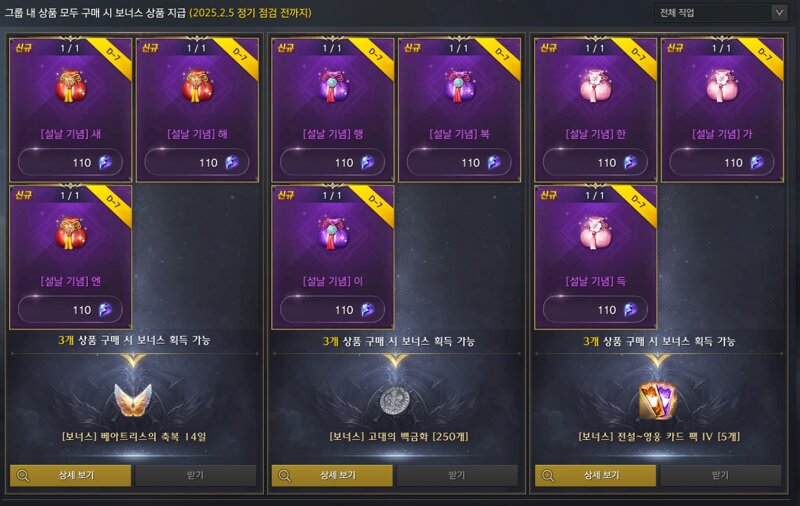Screen dimensions: 800x506
Task: Select the purple pouch icon for [설날 기념] 복
Action: [460, 86]
